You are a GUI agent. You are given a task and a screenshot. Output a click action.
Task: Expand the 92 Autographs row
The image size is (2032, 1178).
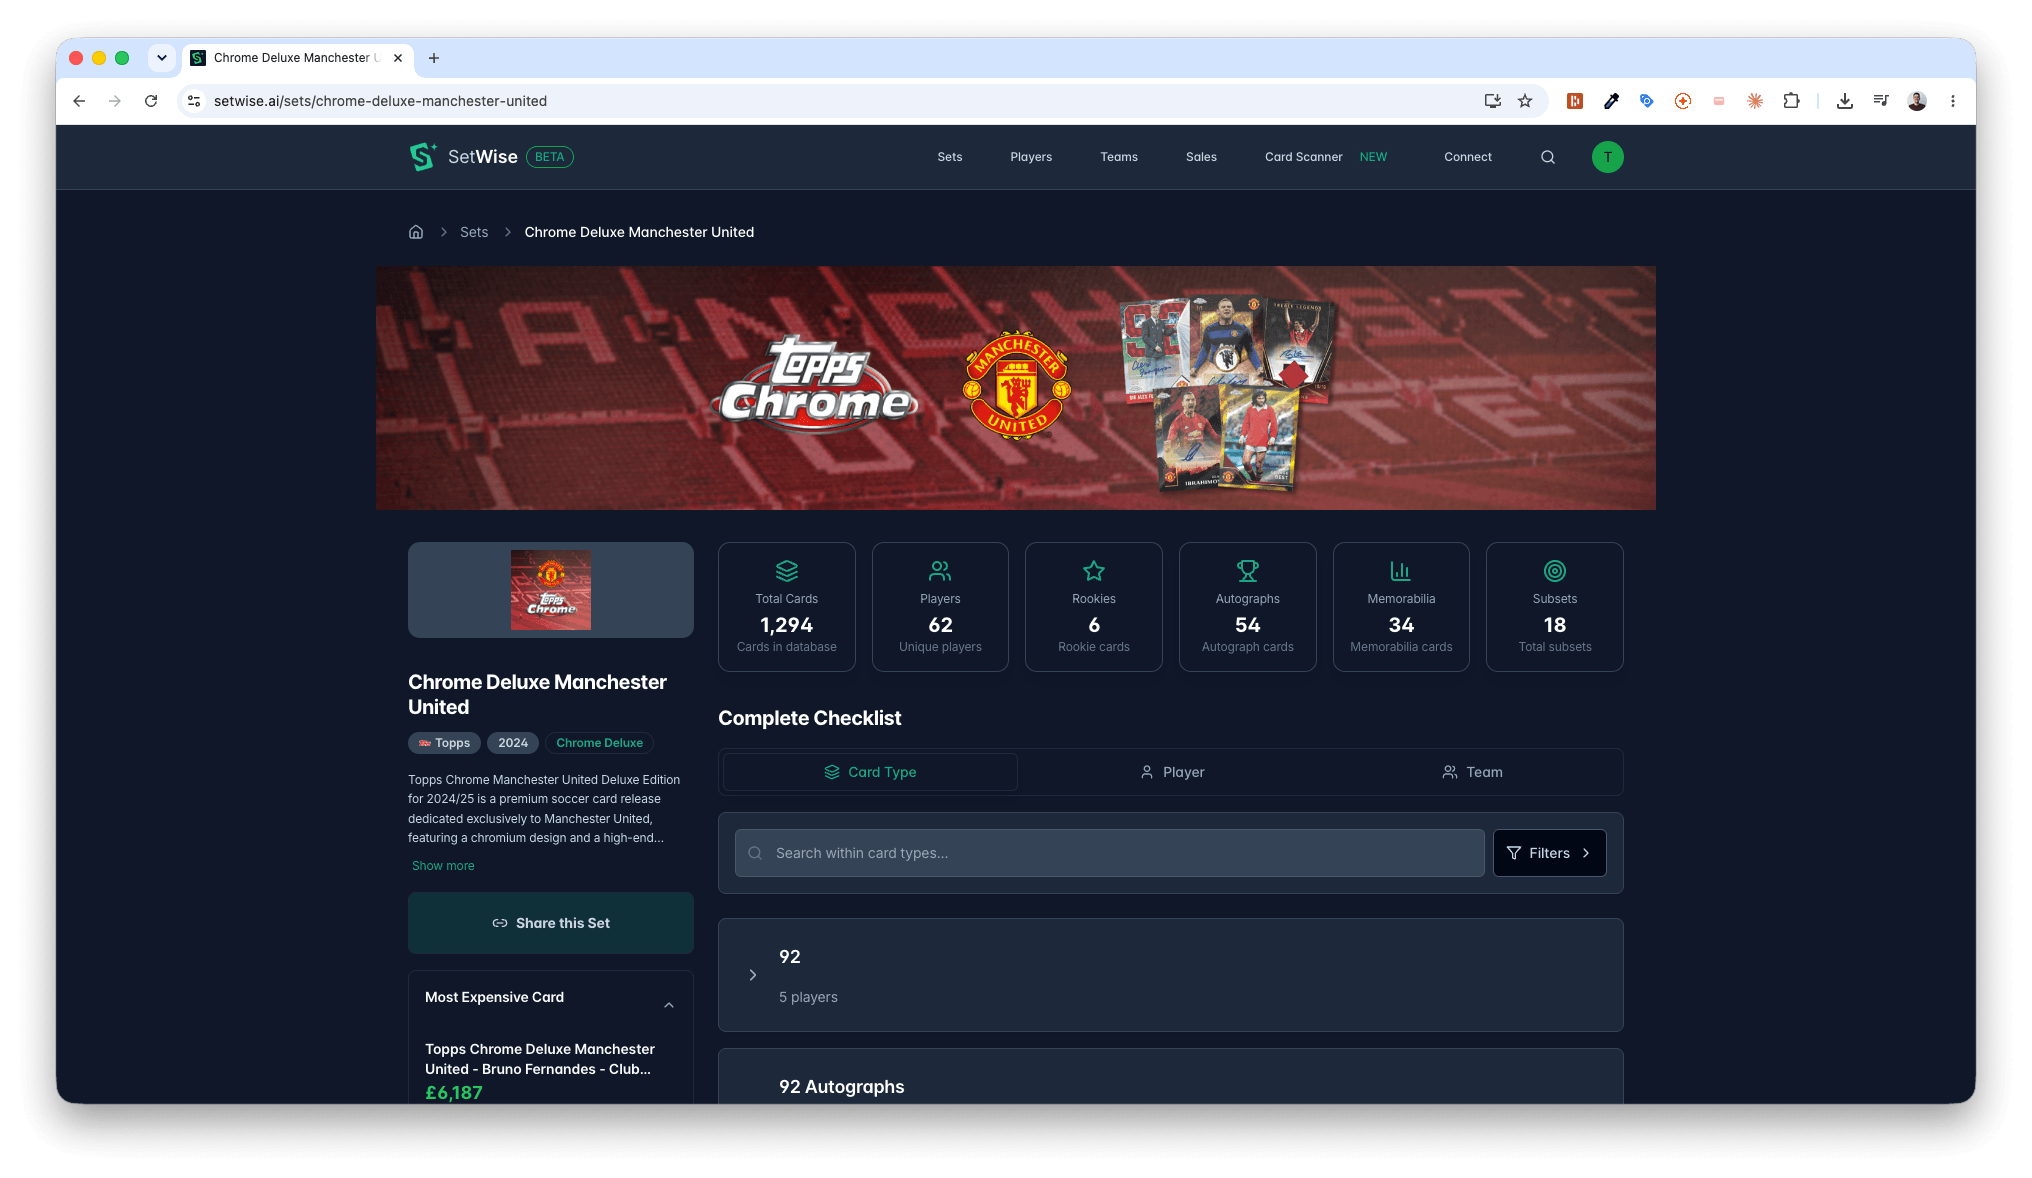click(x=1170, y=1077)
